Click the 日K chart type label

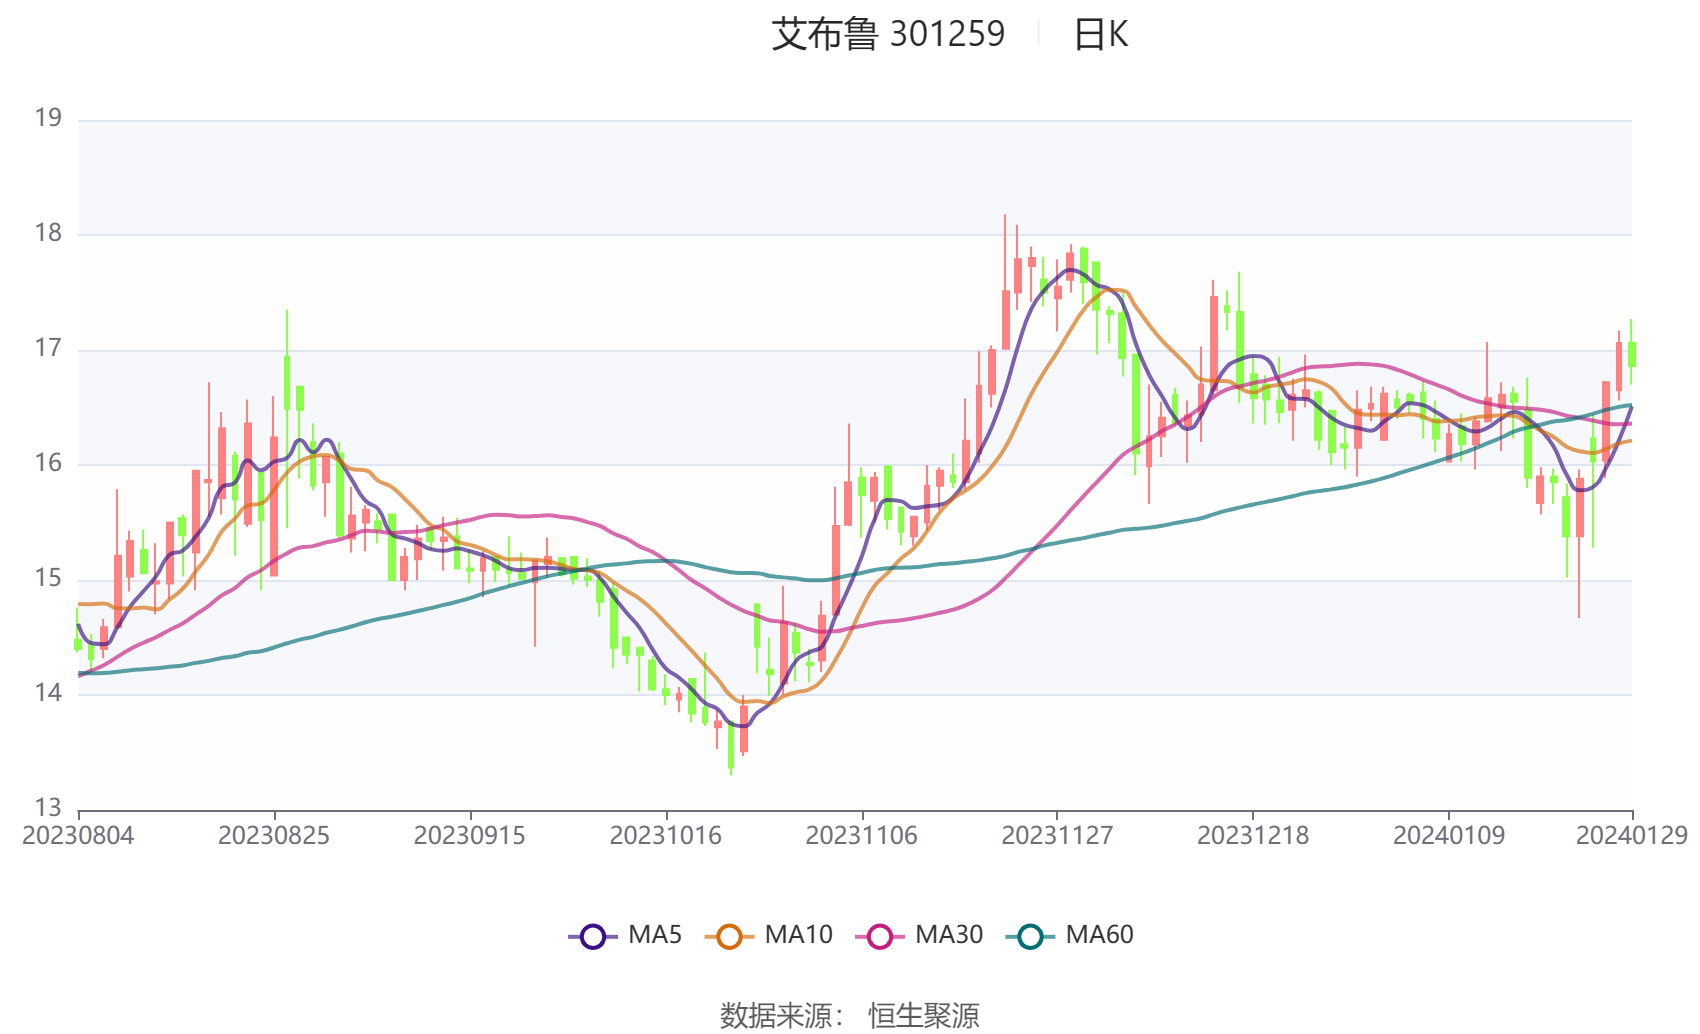pos(1100,34)
